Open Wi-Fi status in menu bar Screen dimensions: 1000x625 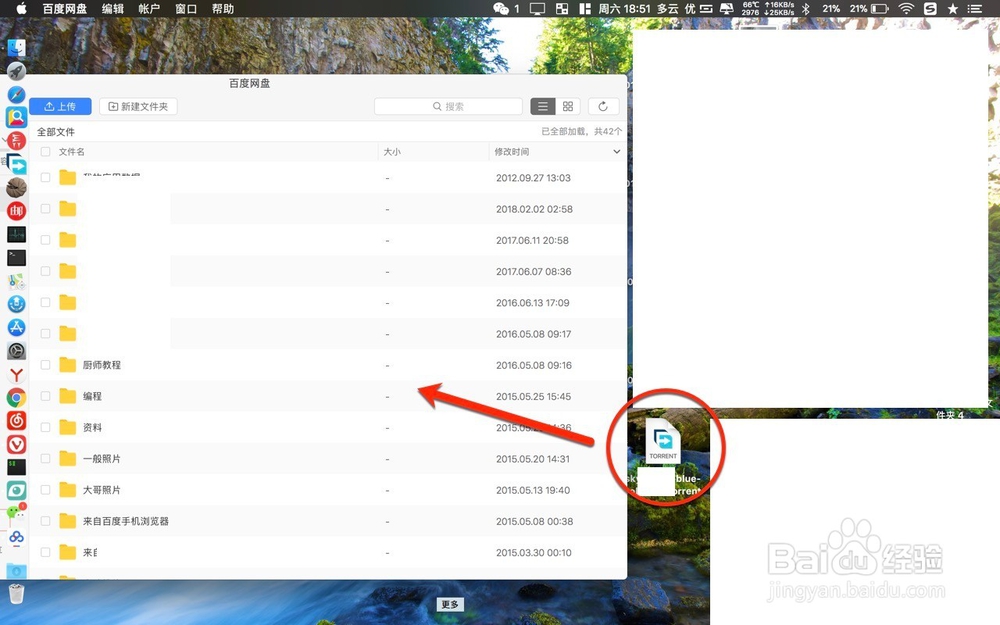pos(906,8)
